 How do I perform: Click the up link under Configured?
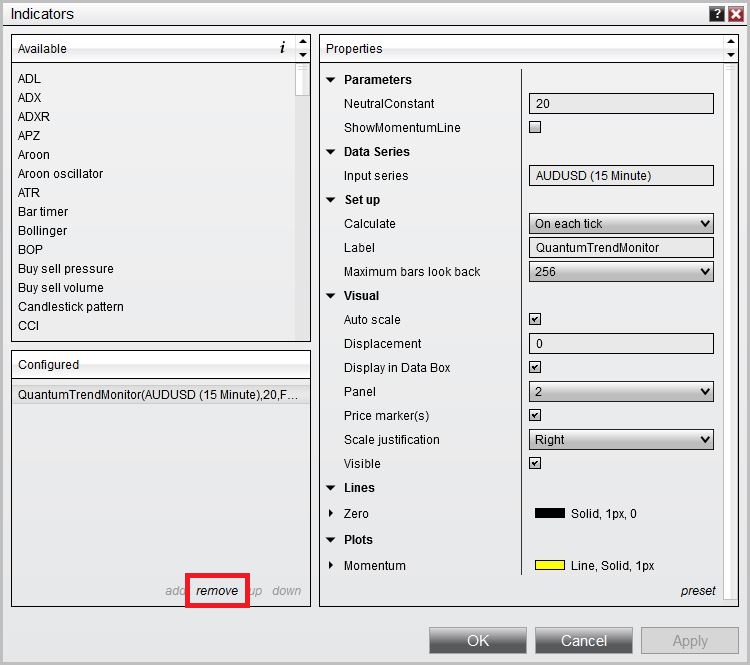pos(256,590)
